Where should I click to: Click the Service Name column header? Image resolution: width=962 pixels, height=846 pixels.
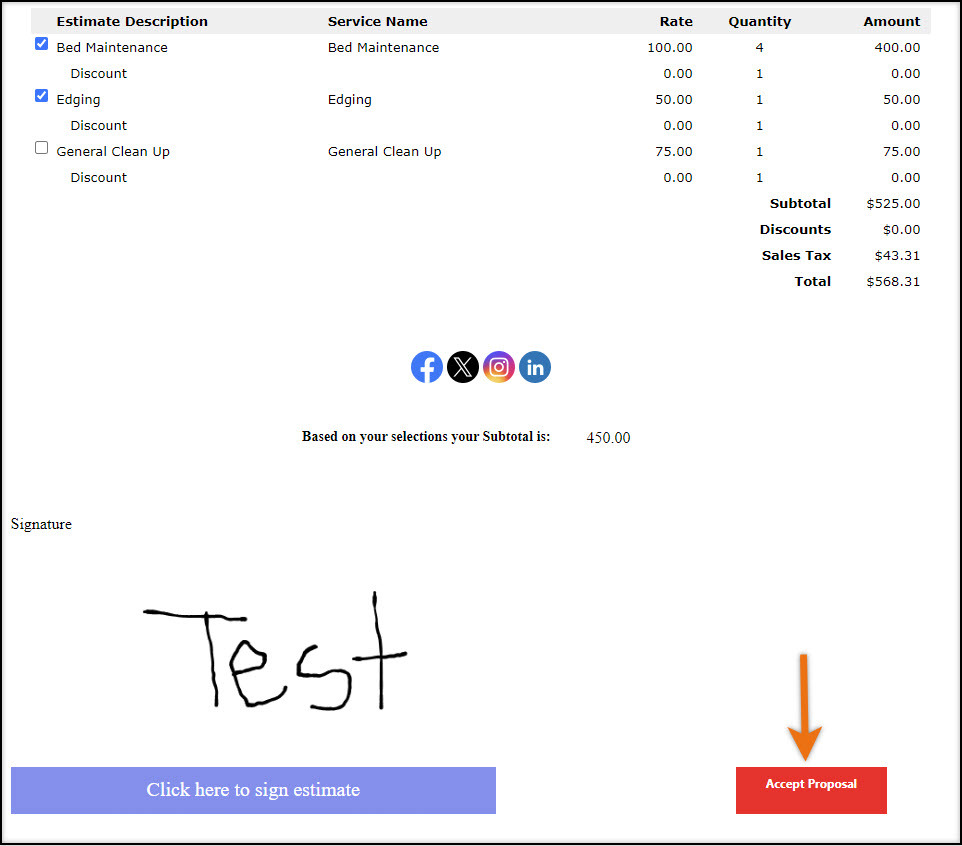coord(377,21)
